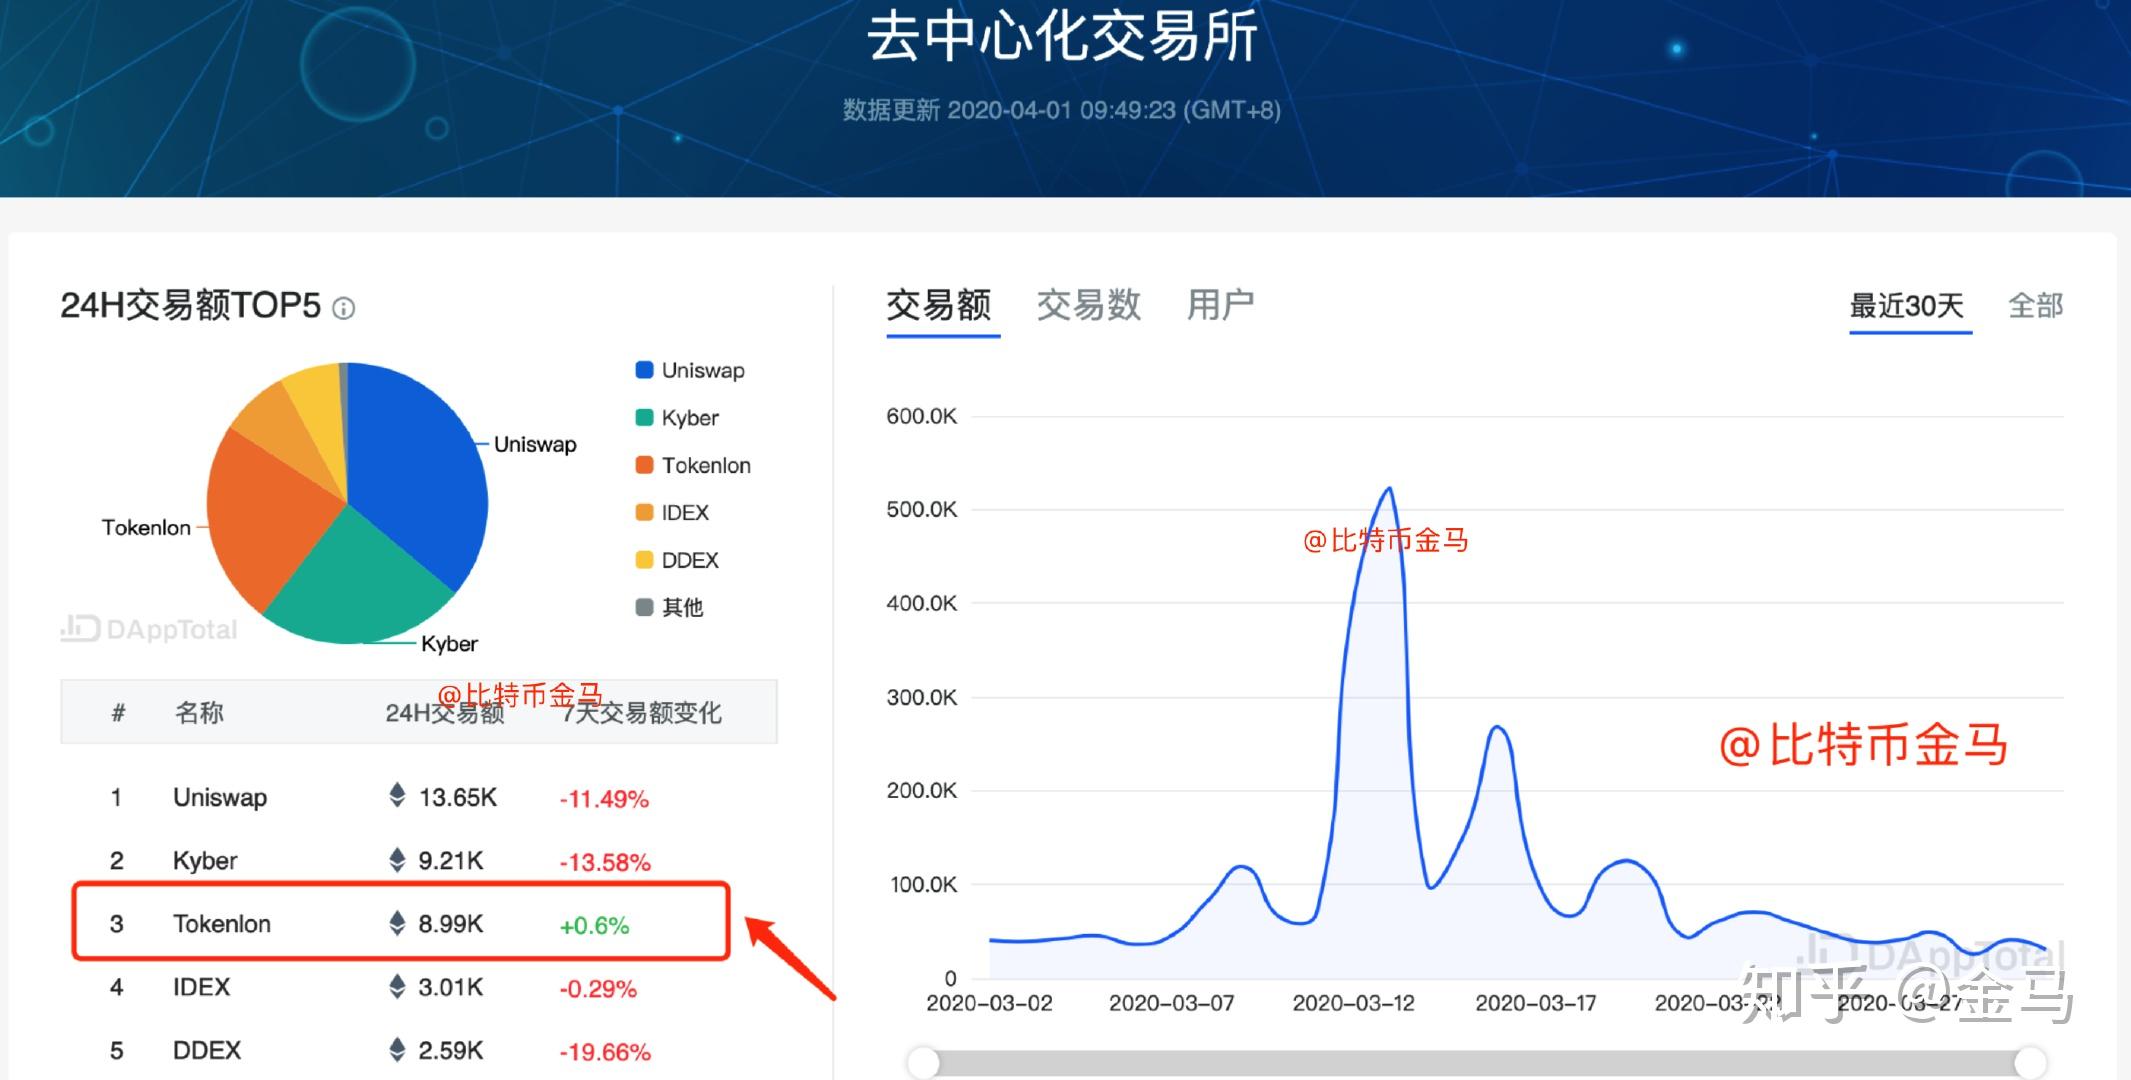Click the 13.65K volume value
This screenshot has width=2131, height=1080.
point(458,798)
